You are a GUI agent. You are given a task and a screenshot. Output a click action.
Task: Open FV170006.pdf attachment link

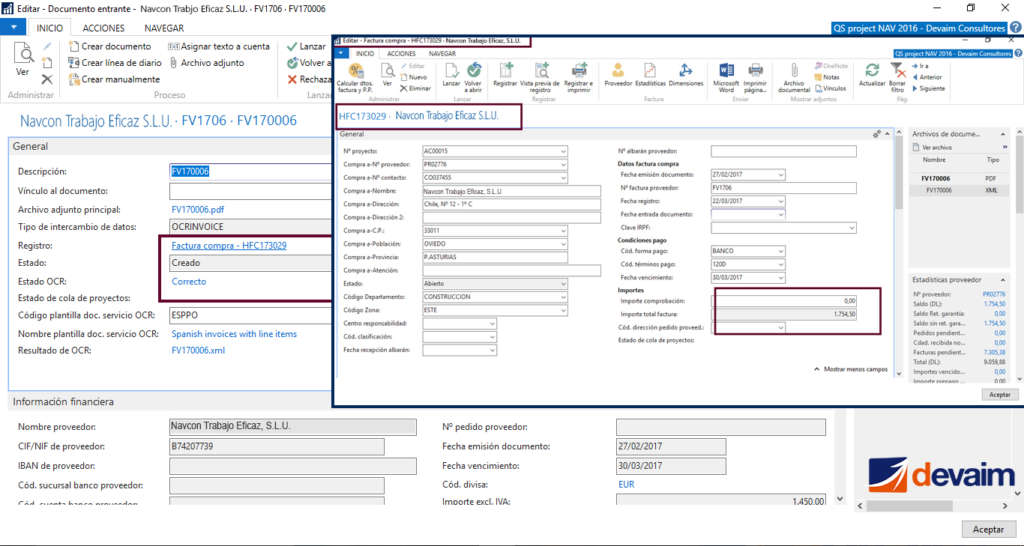(198, 210)
